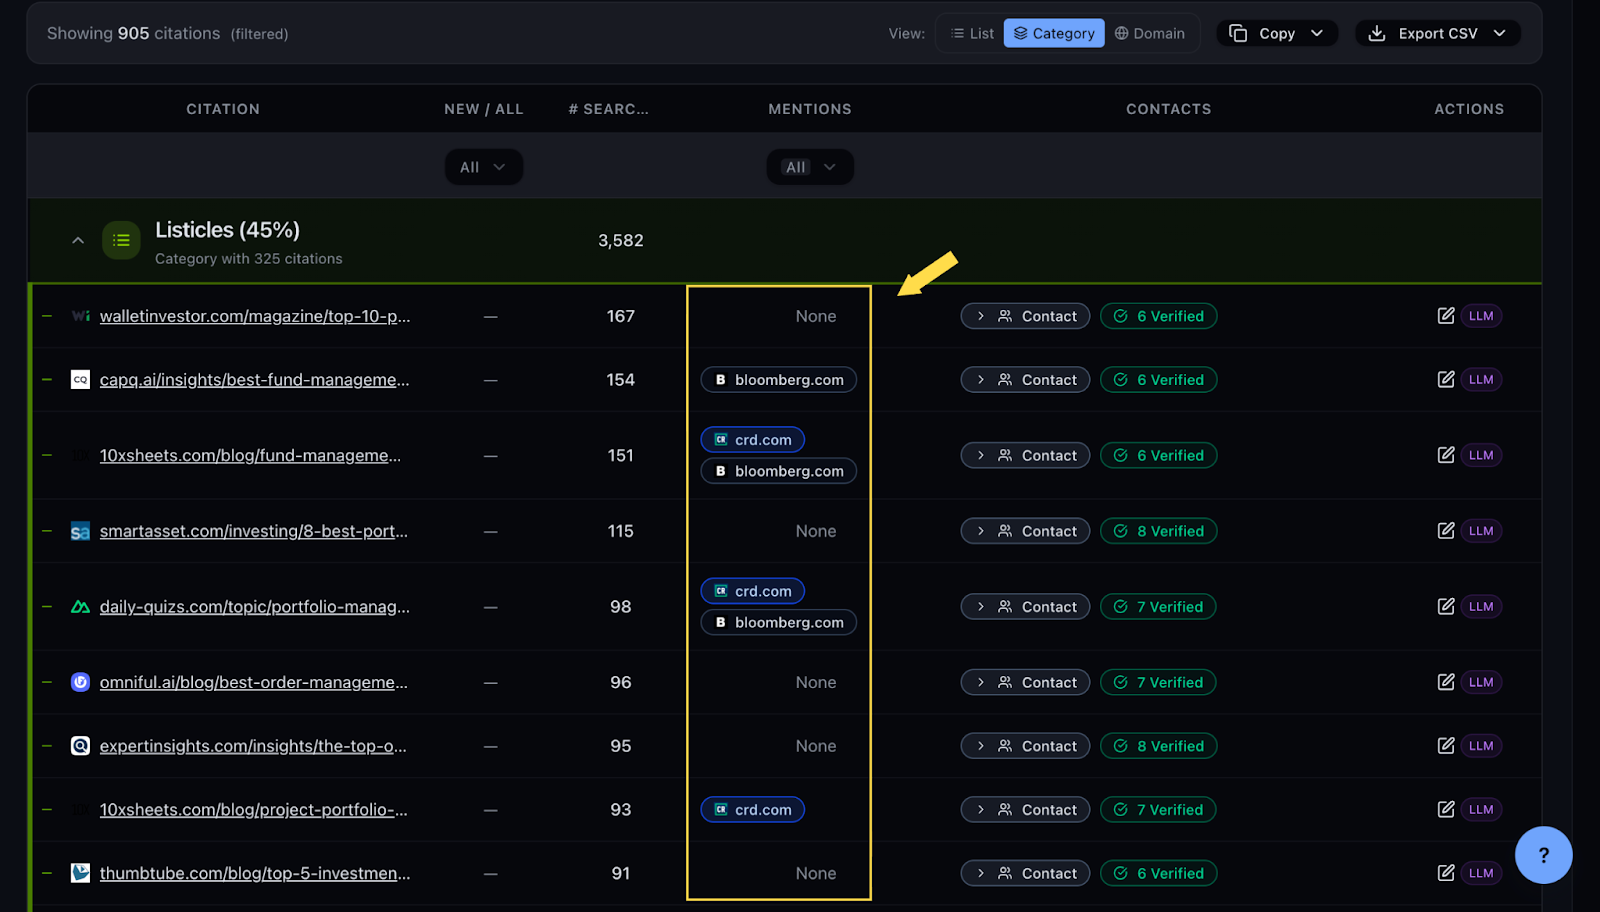Switch to Domain view
Image resolution: width=1600 pixels, height=912 pixels.
(1149, 33)
